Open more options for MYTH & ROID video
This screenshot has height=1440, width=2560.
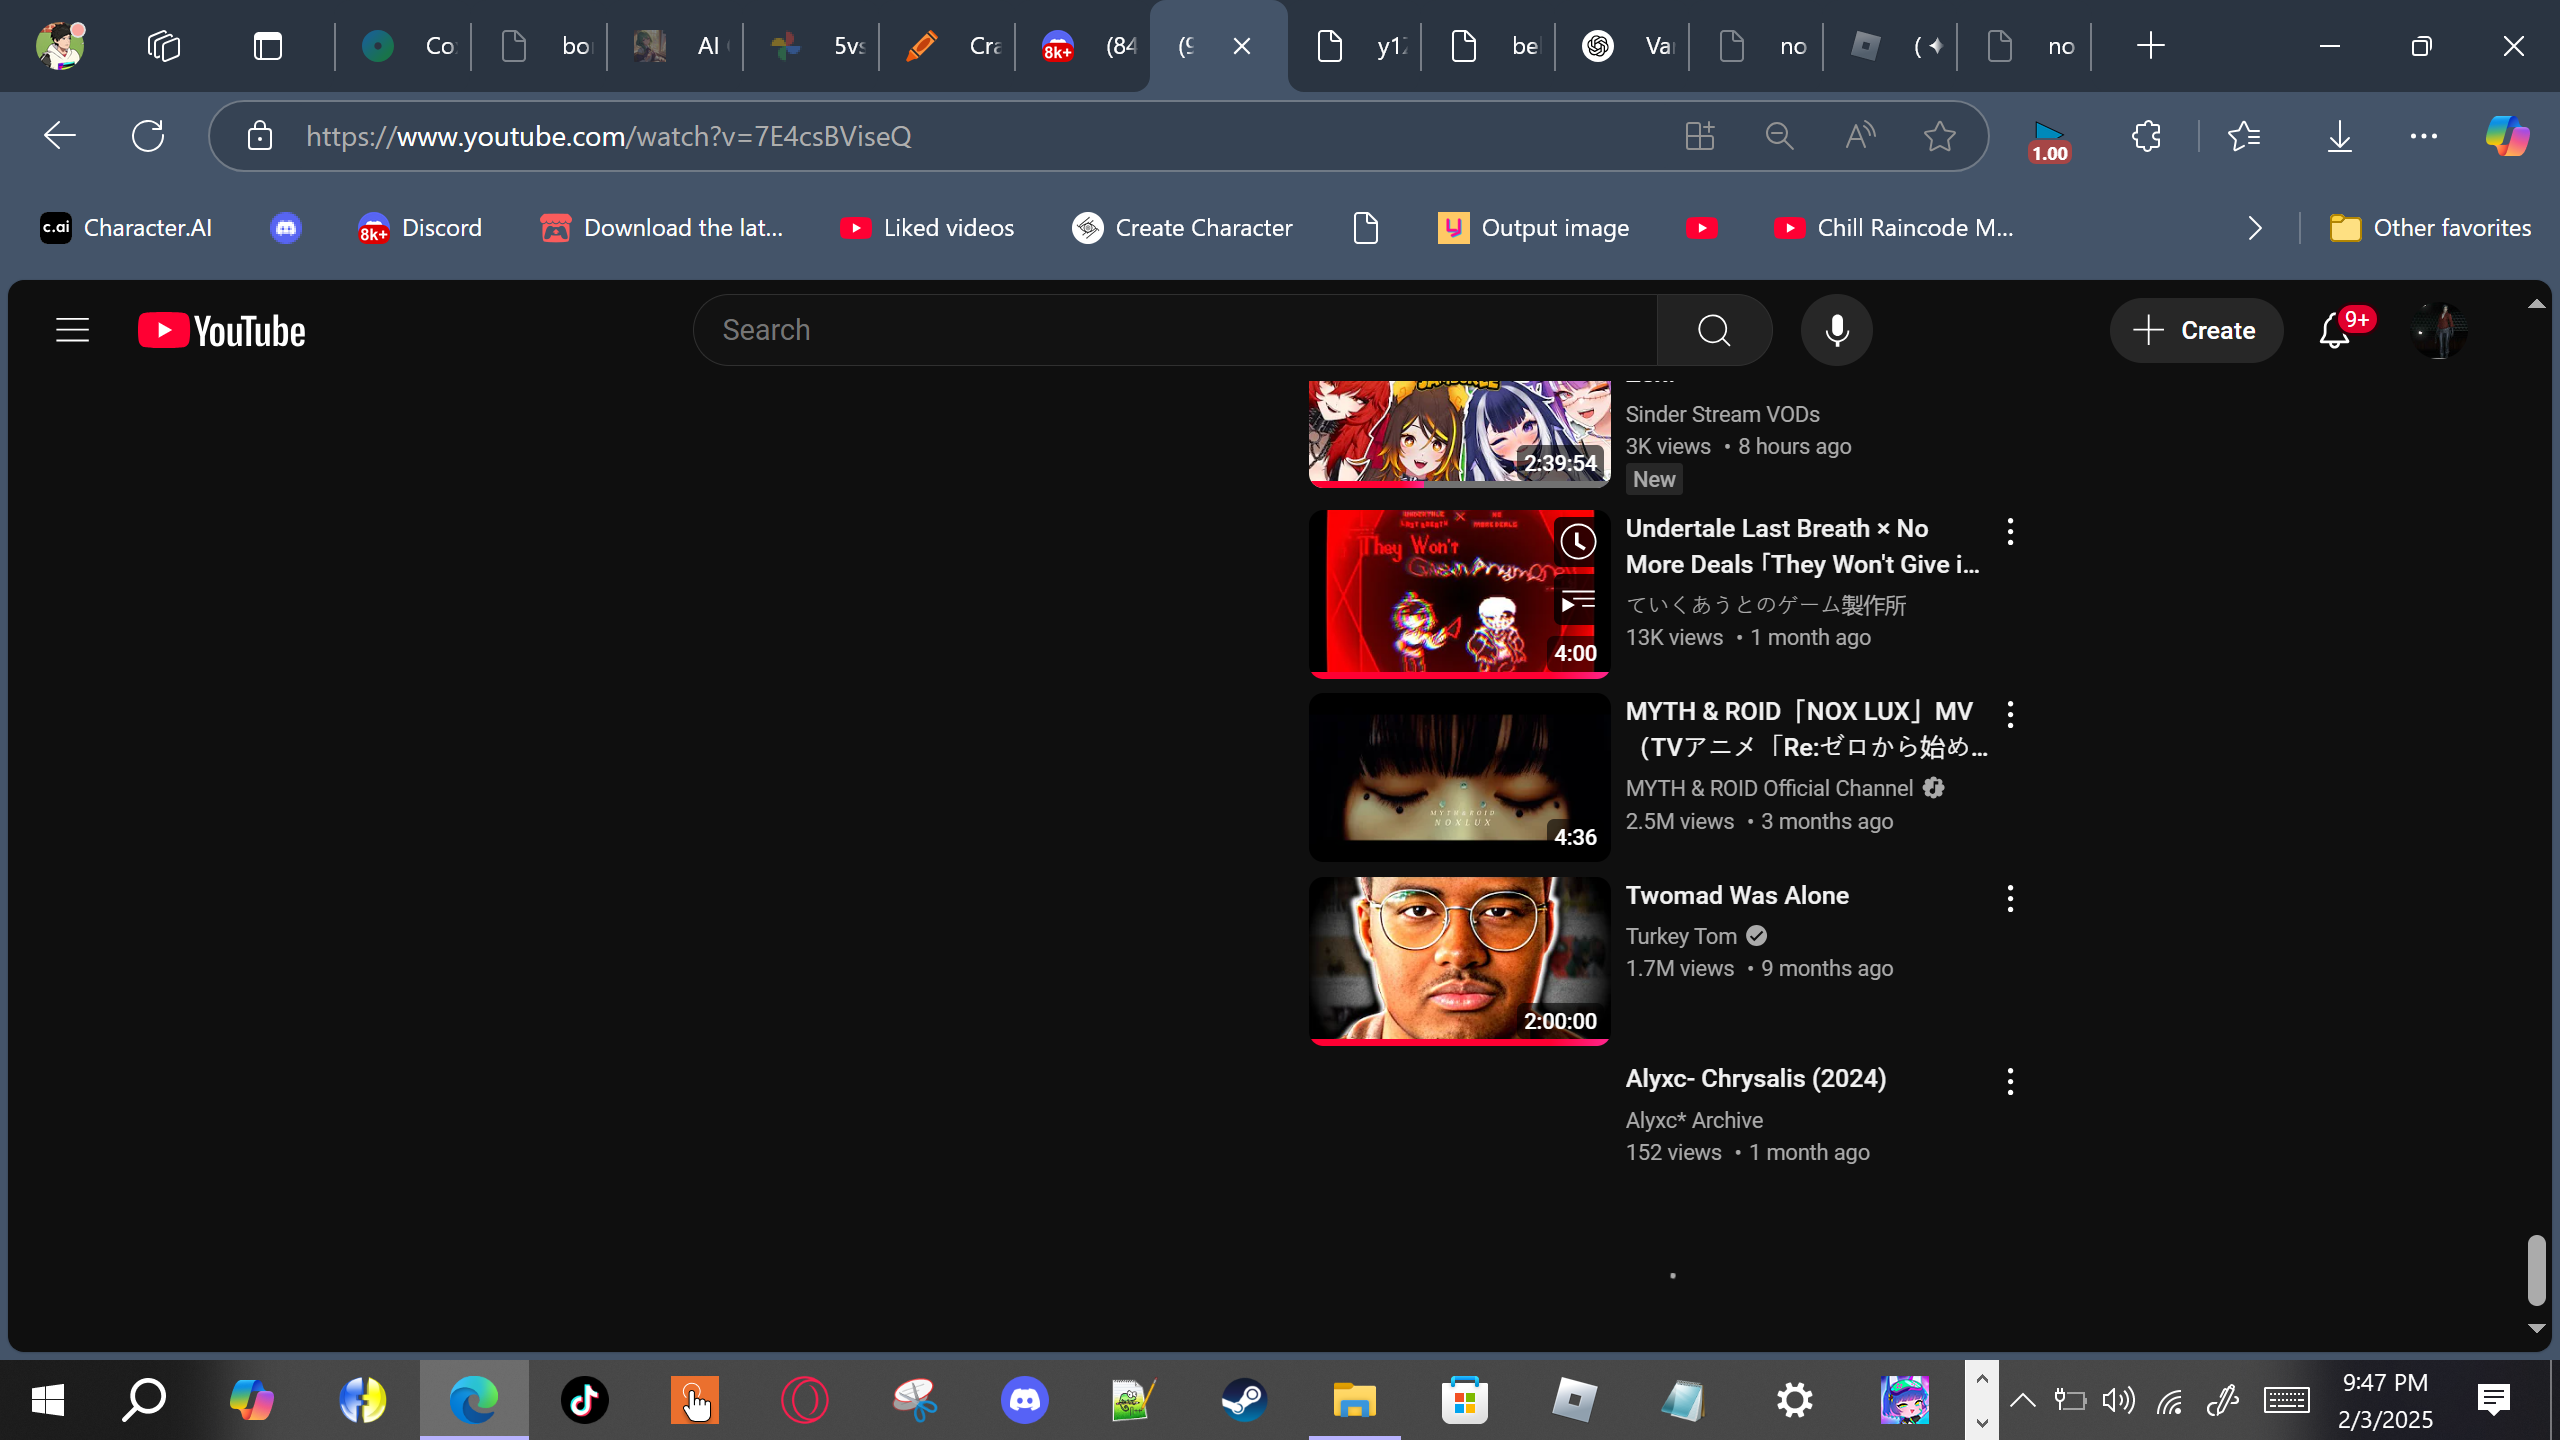(x=2010, y=714)
